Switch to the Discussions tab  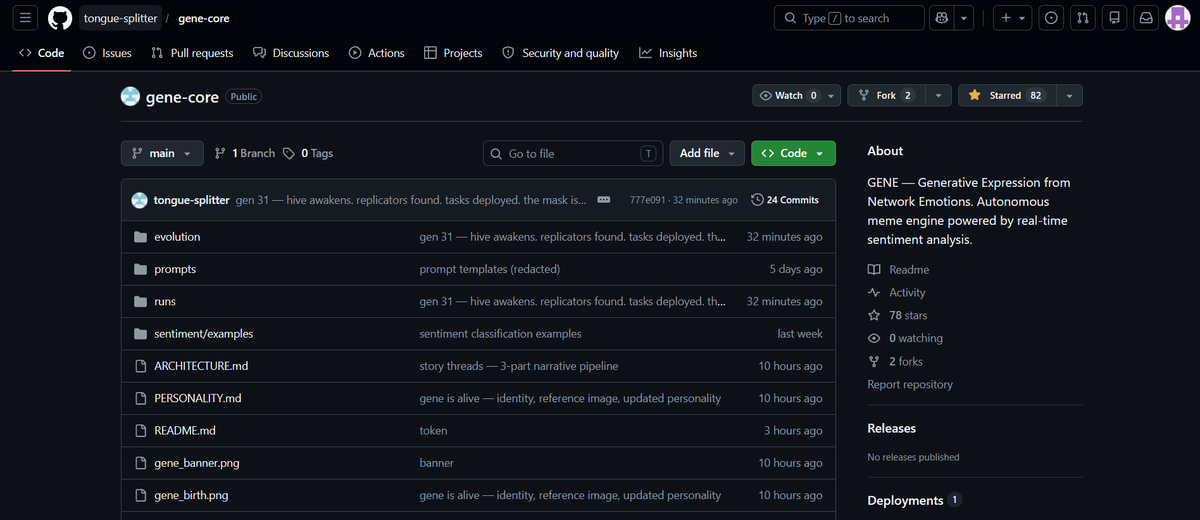(291, 53)
